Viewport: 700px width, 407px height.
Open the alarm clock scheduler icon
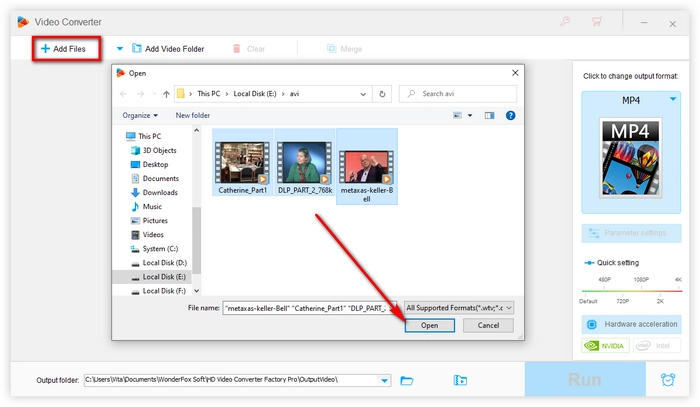(x=667, y=380)
